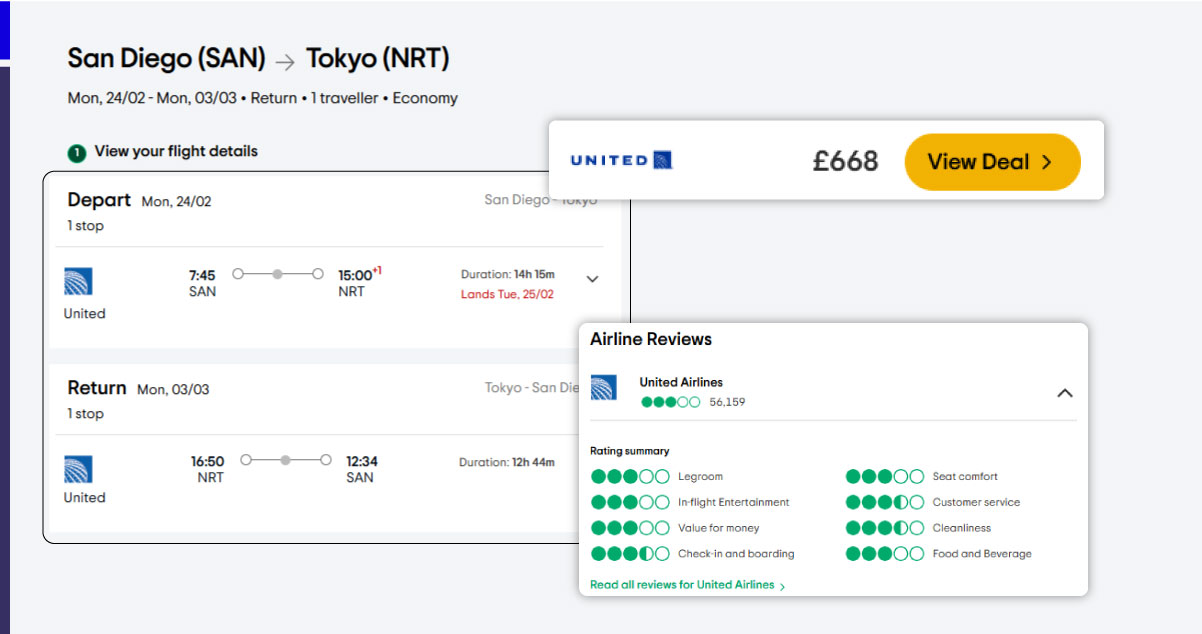
Task: Click the Check-in and boarding rating circles
Action: [630, 554]
